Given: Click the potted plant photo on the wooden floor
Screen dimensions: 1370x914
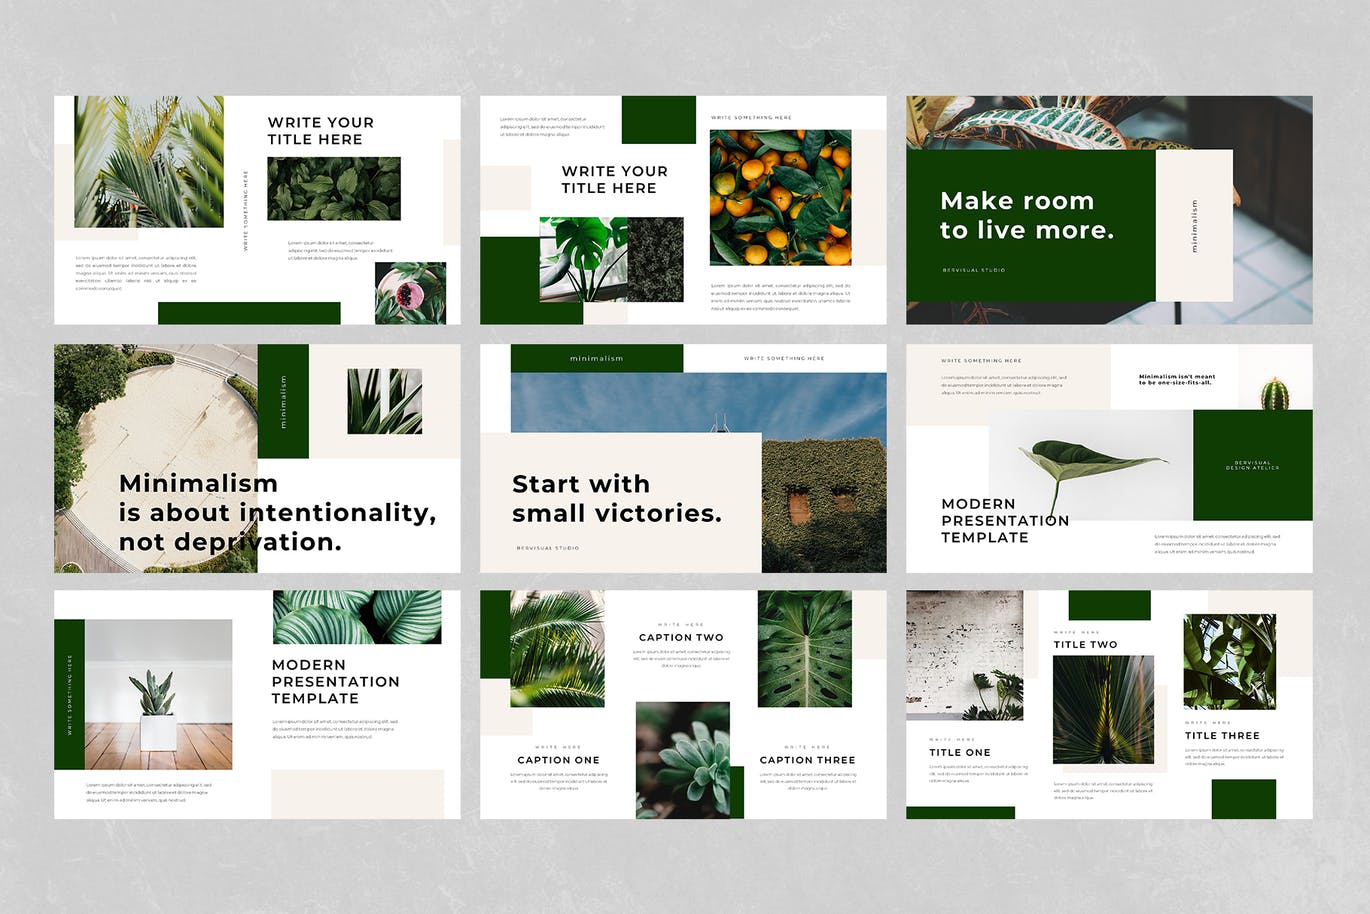Looking at the screenshot, I should 158,694.
